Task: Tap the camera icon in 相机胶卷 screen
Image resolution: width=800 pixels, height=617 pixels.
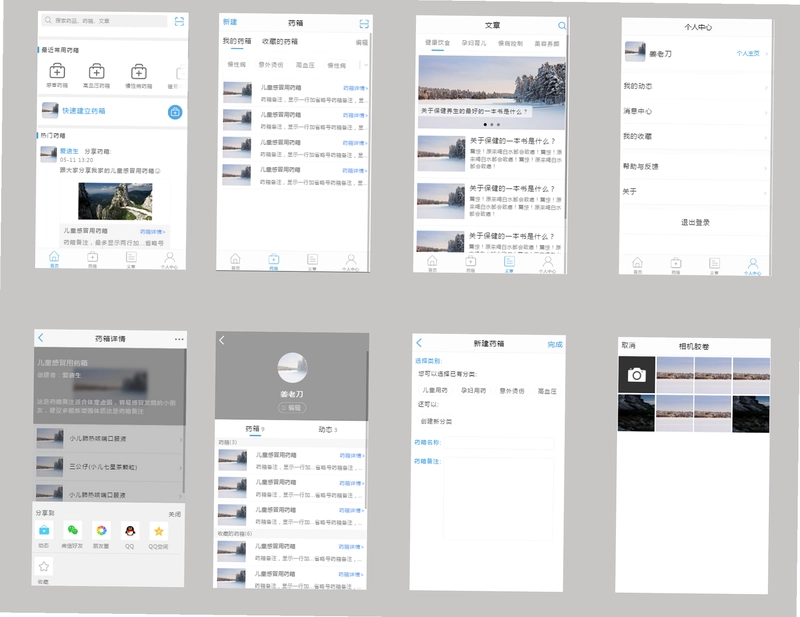Action: click(636, 375)
